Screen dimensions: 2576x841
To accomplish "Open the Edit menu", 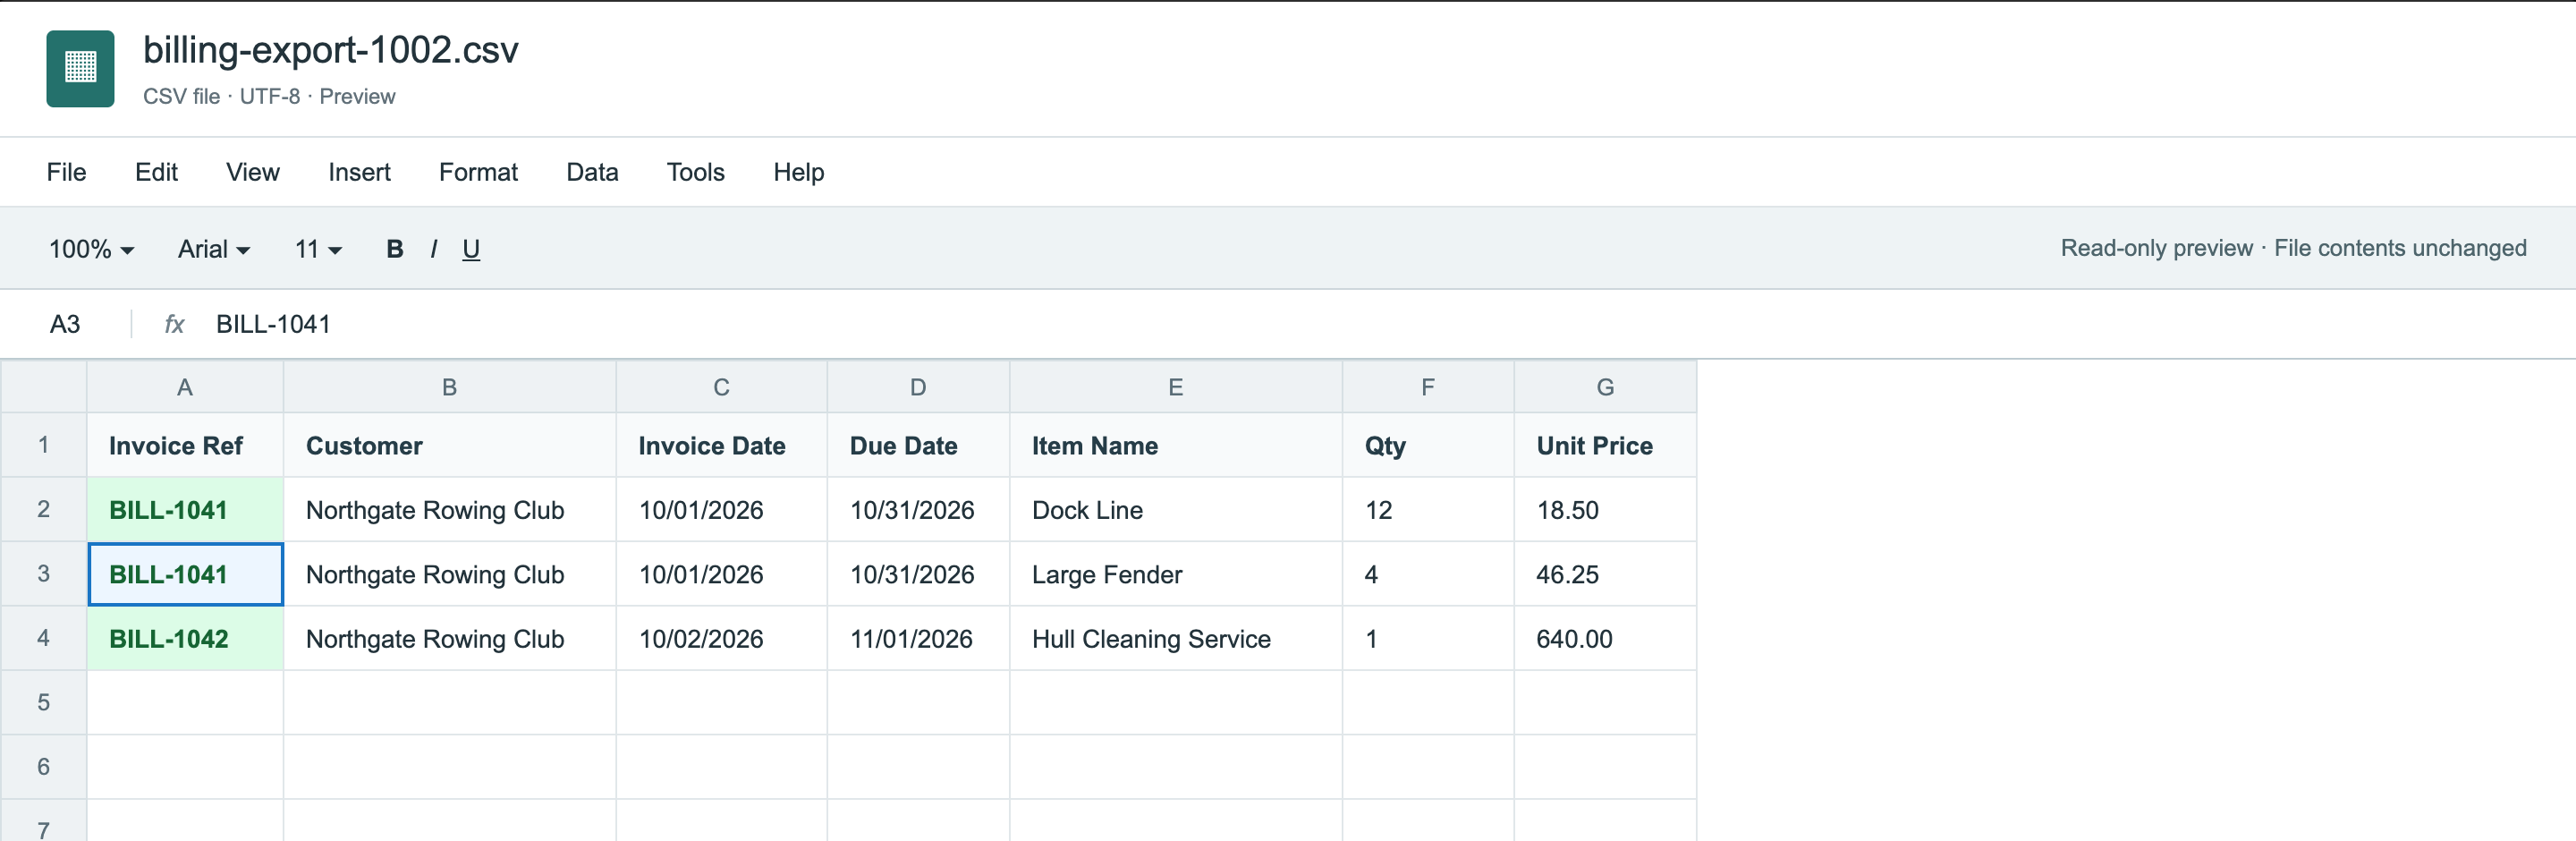I will click(156, 172).
